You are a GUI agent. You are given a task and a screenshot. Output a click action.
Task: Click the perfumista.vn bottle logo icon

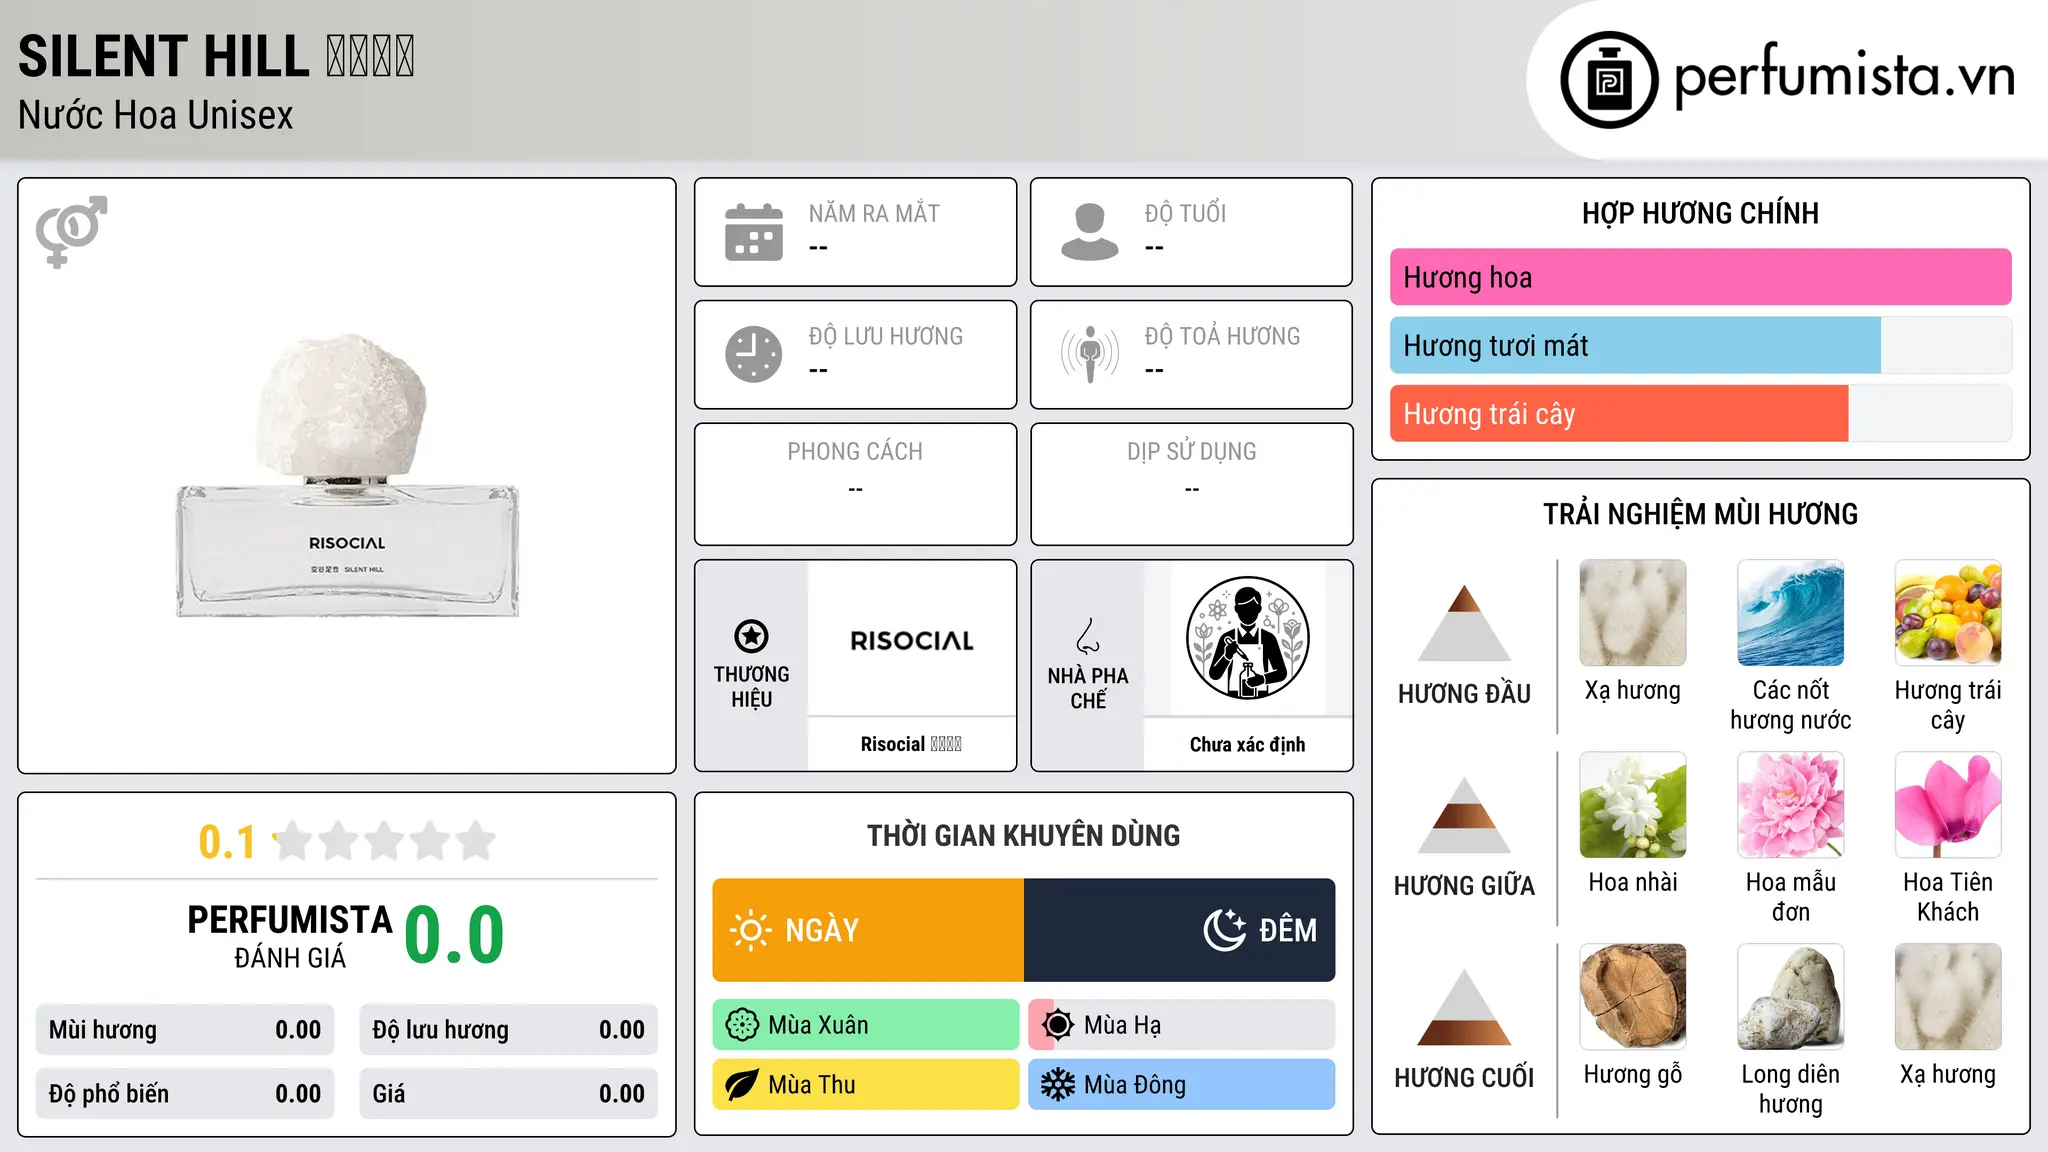(1609, 79)
